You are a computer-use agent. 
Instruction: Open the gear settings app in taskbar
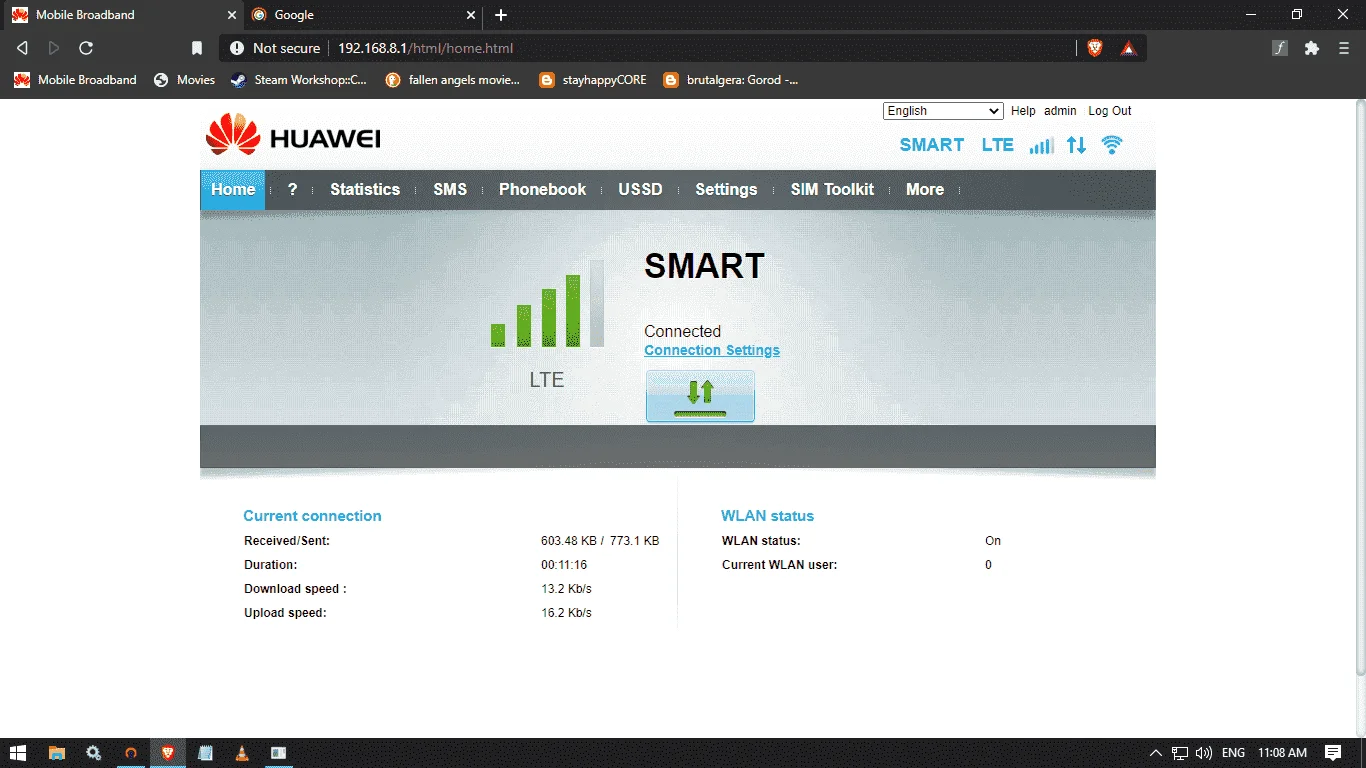[x=94, y=753]
